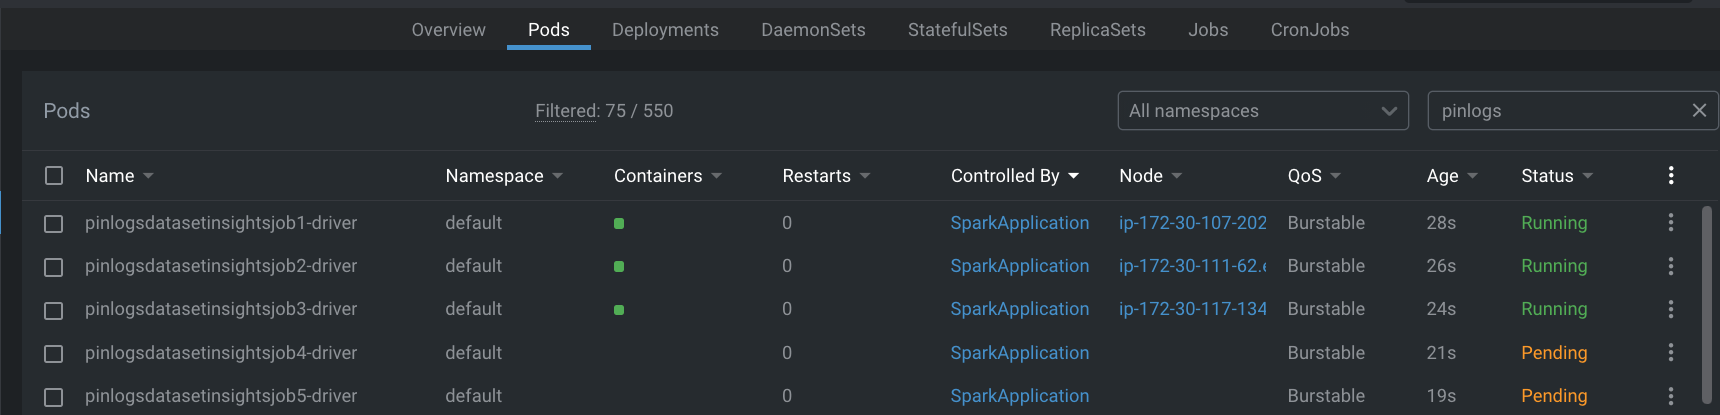
Task: Switch to the CronJobs tab
Action: pos(1310,30)
